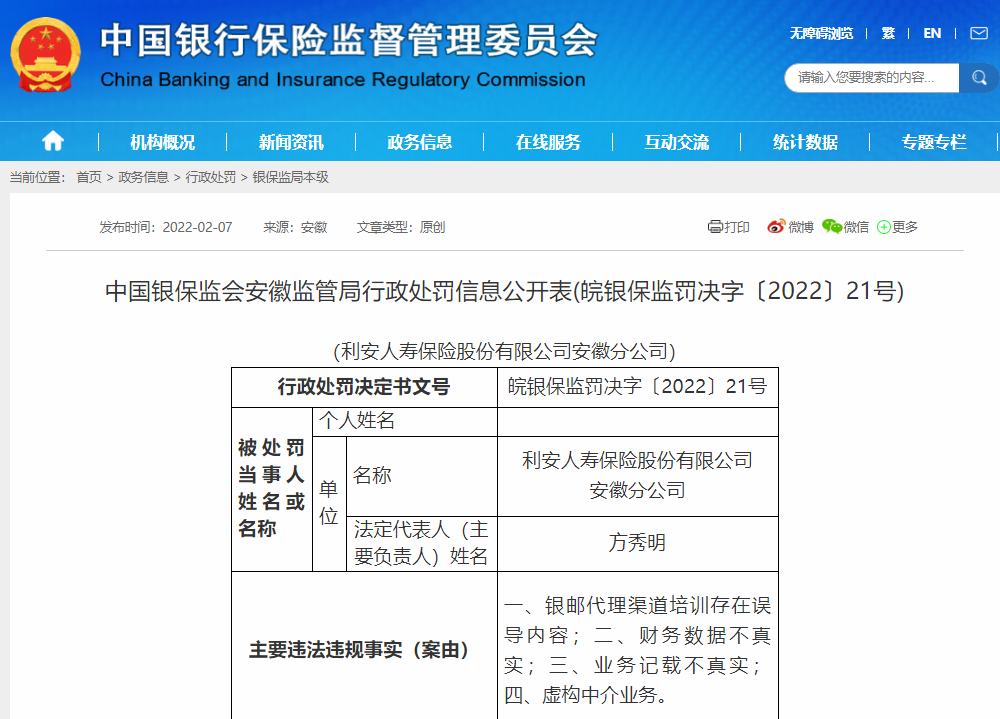Click the name 方秀明
The image size is (1000, 719).
pyautogui.click(x=638, y=543)
